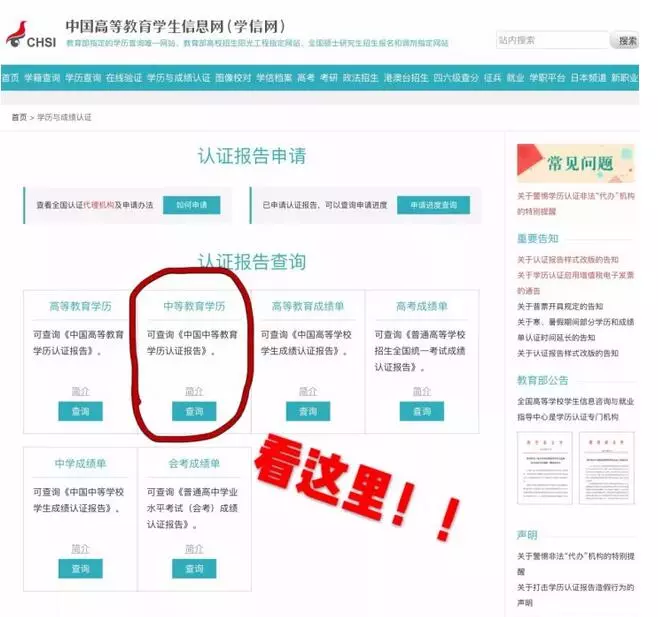Open first 关于认证报告样式改版的告知 link
This screenshot has height=617, width=658.
tap(568, 259)
